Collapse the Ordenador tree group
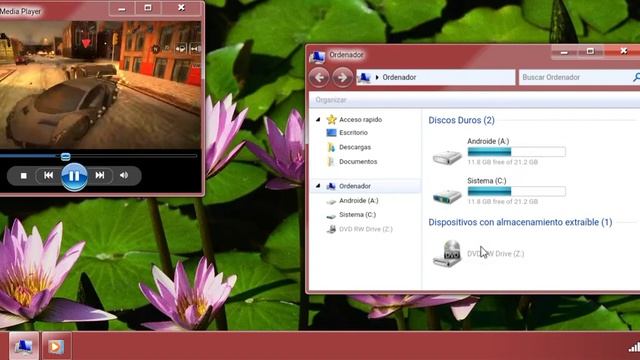The image size is (640, 360). click(318, 186)
